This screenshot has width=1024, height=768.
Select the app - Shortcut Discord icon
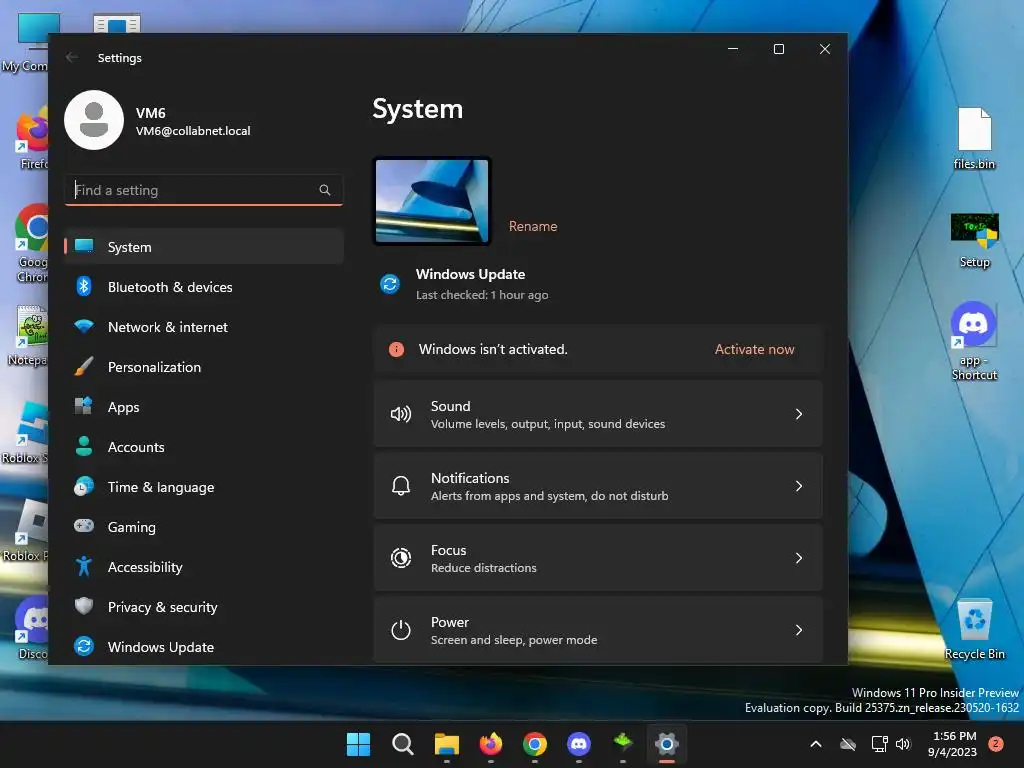tap(974, 341)
